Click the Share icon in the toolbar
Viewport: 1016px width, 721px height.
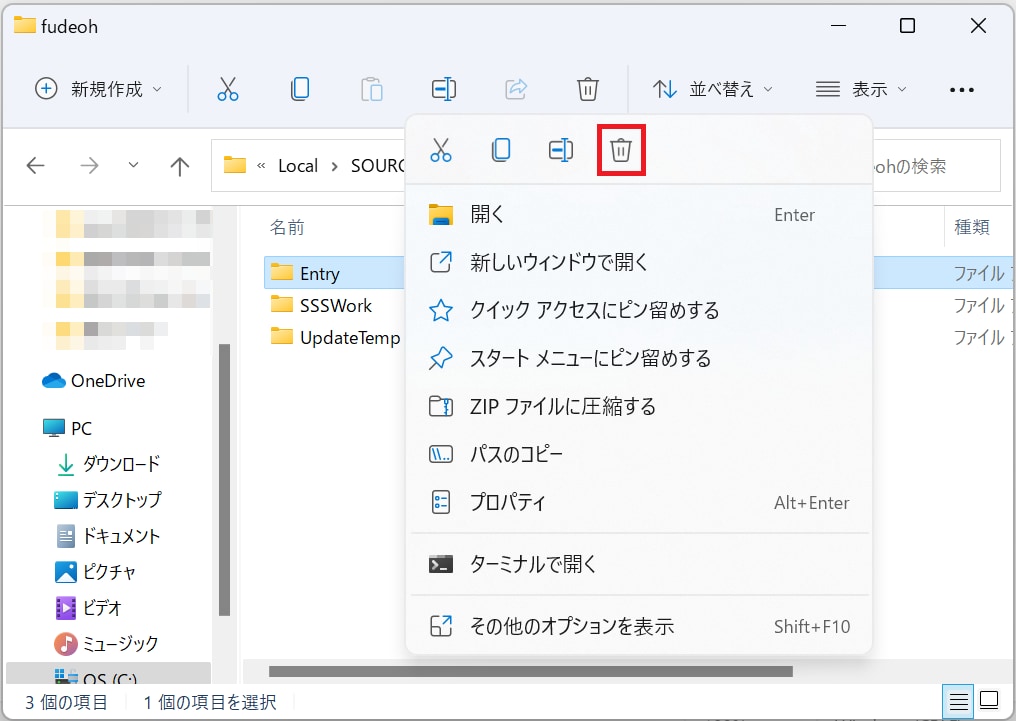click(x=516, y=89)
